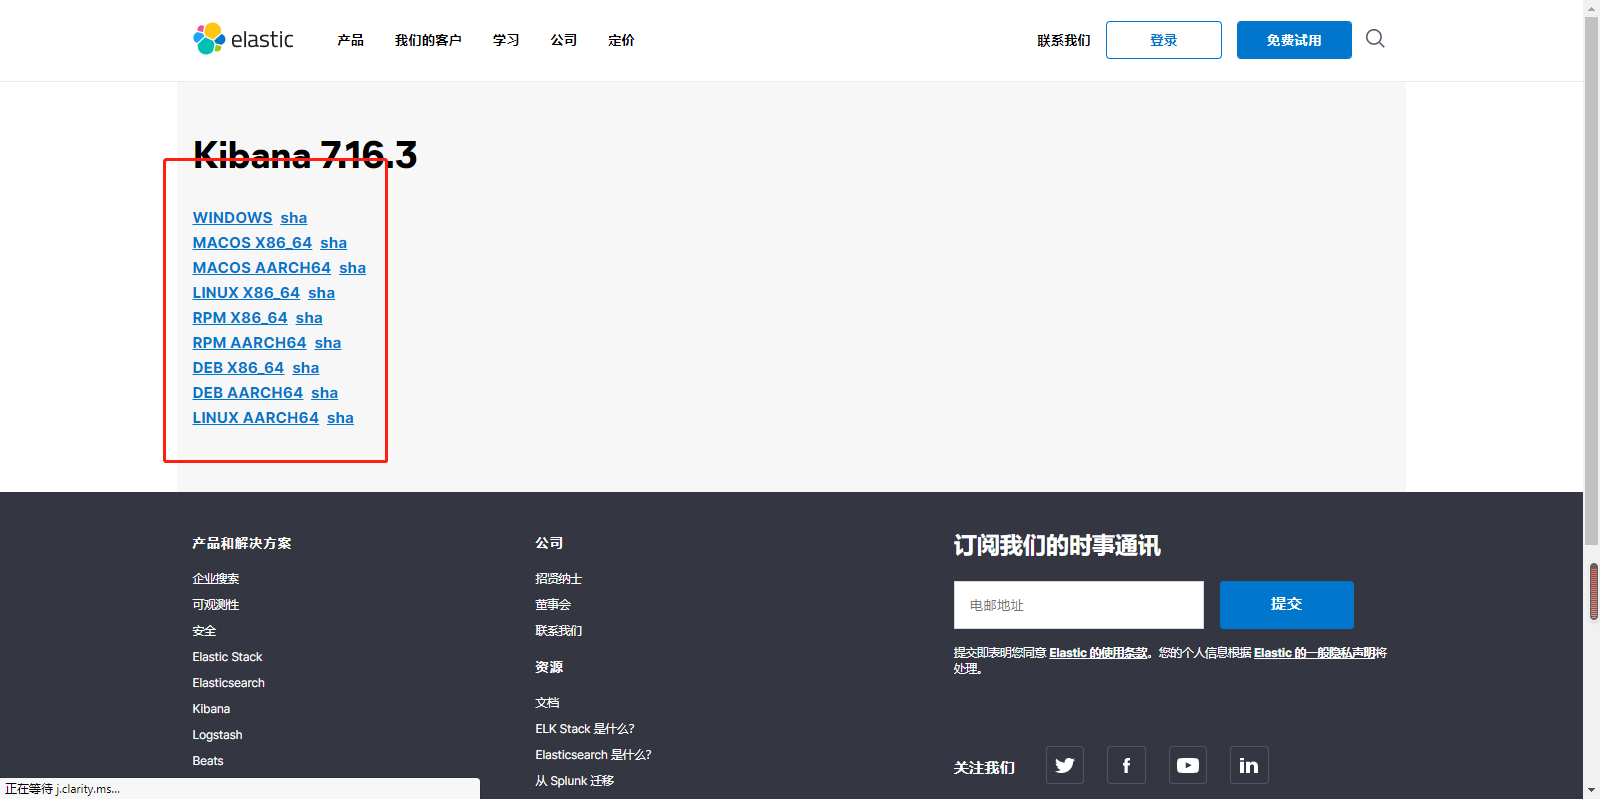Click the Elastic logo

pos(243,39)
